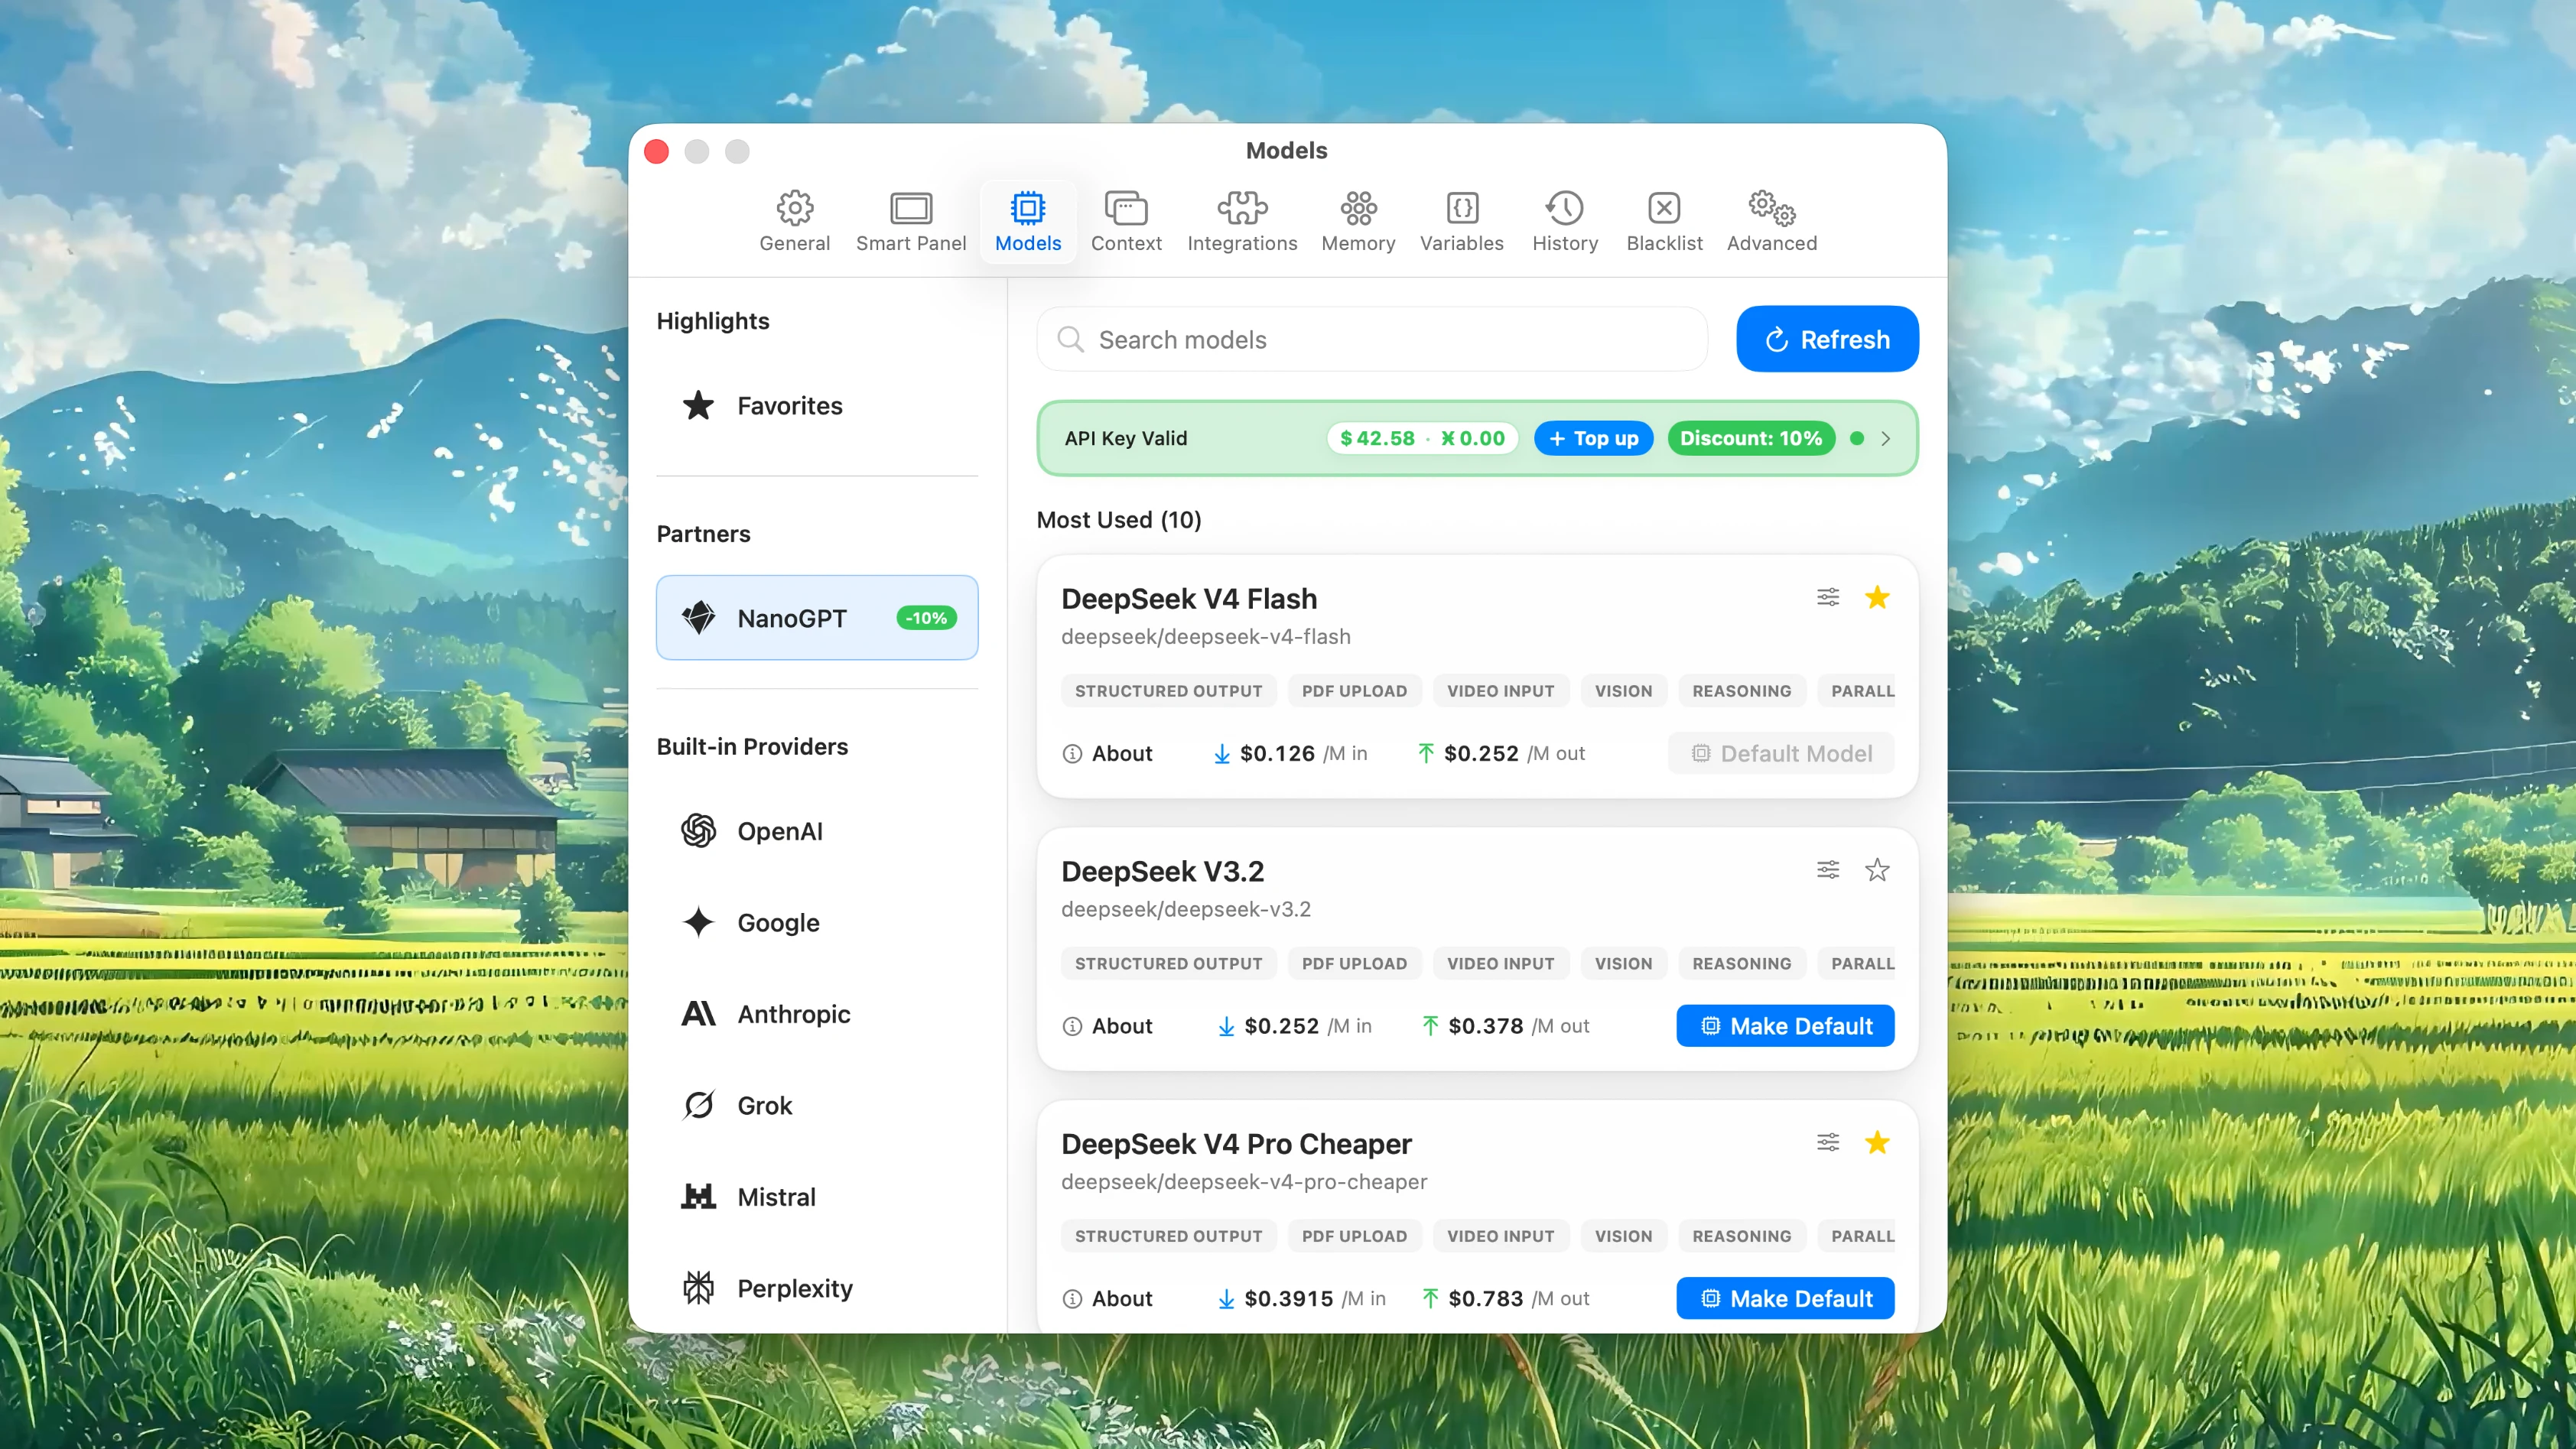Open the Context tab

1126,221
